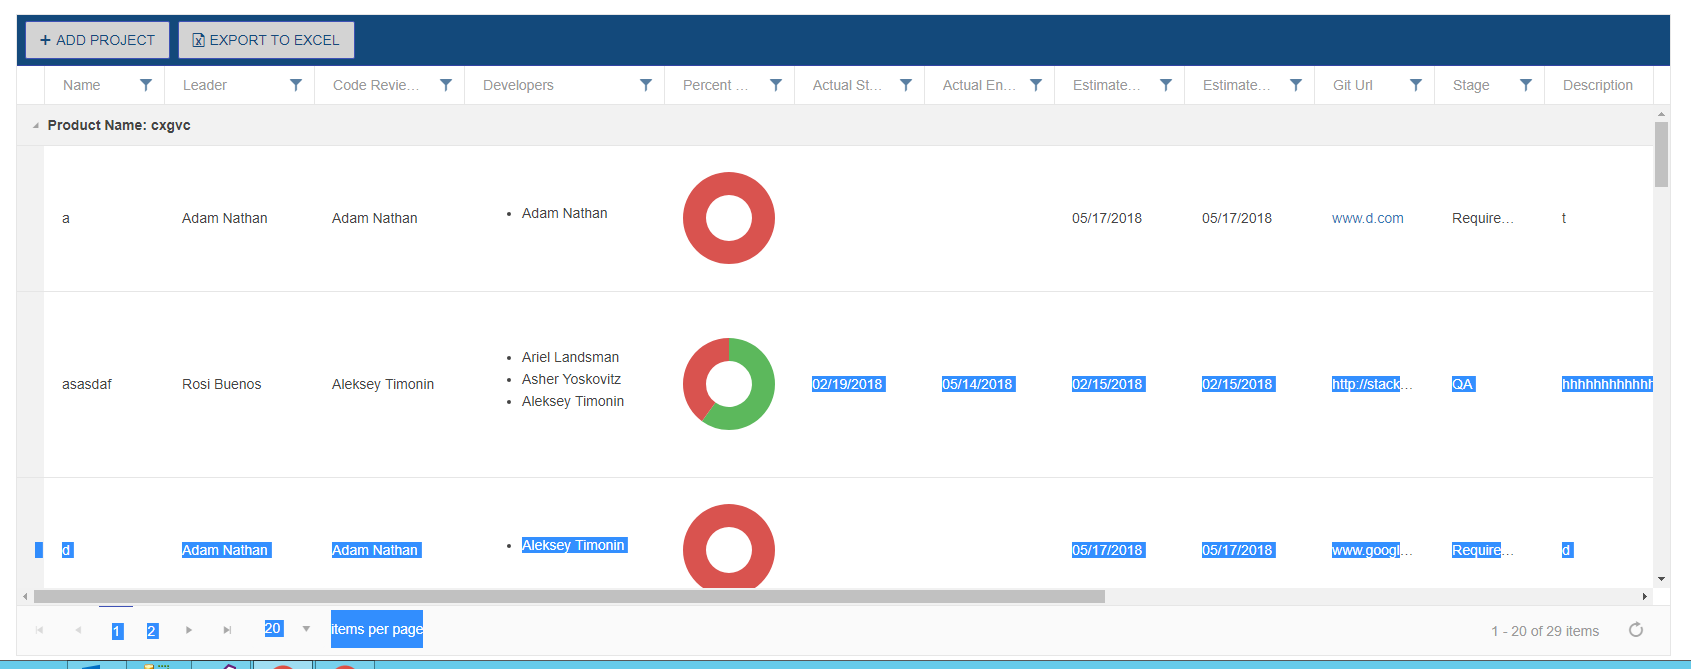Viewport: 1691px width, 669px height.
Task: Open the Leader column filter icon
Action: pyautogui.click(x=296, y=85)
